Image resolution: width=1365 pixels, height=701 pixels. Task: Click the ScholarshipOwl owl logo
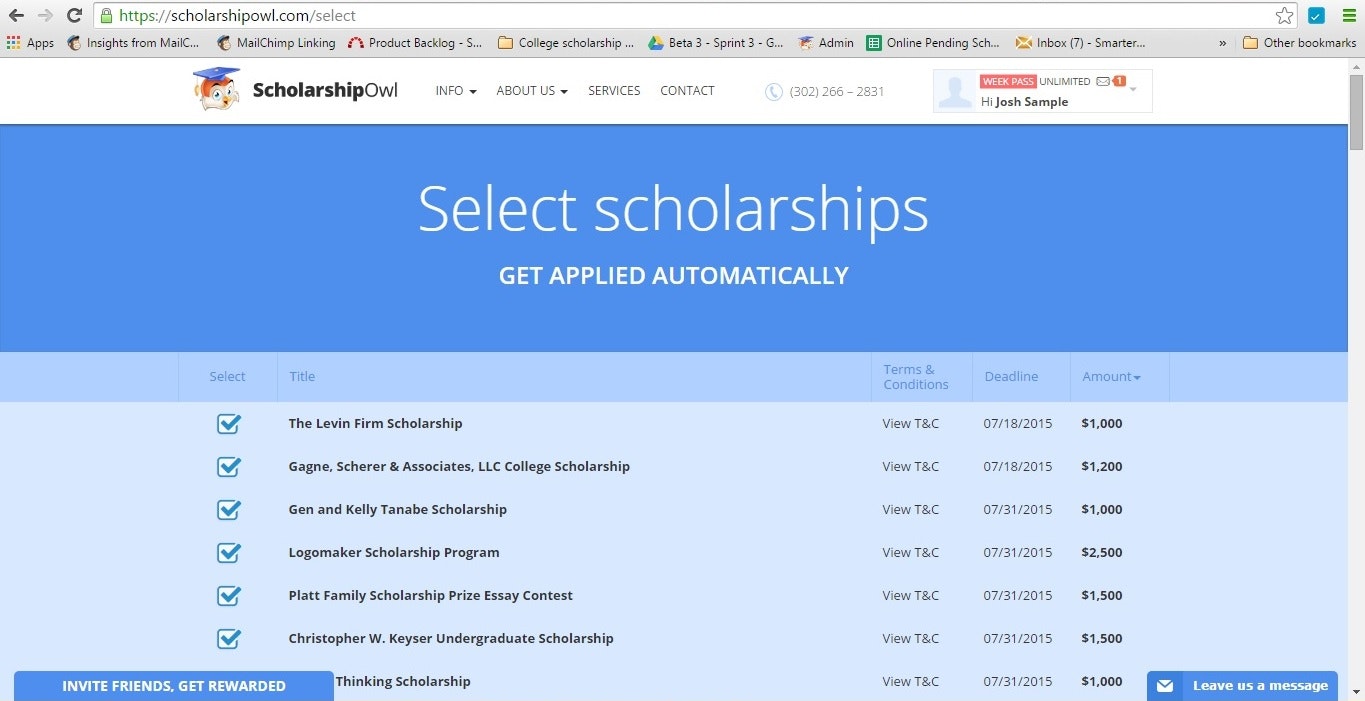tap(215, 89)
